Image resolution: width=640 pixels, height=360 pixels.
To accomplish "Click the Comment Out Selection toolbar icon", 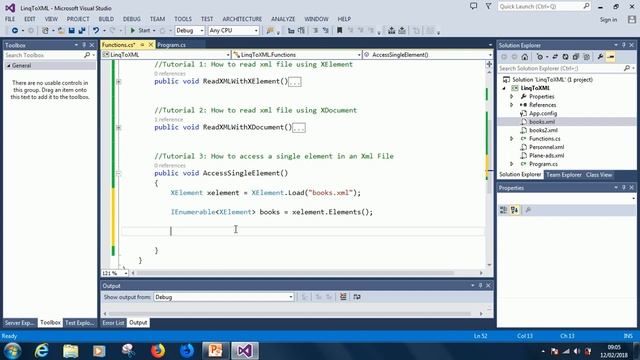I will pos(316,31).
